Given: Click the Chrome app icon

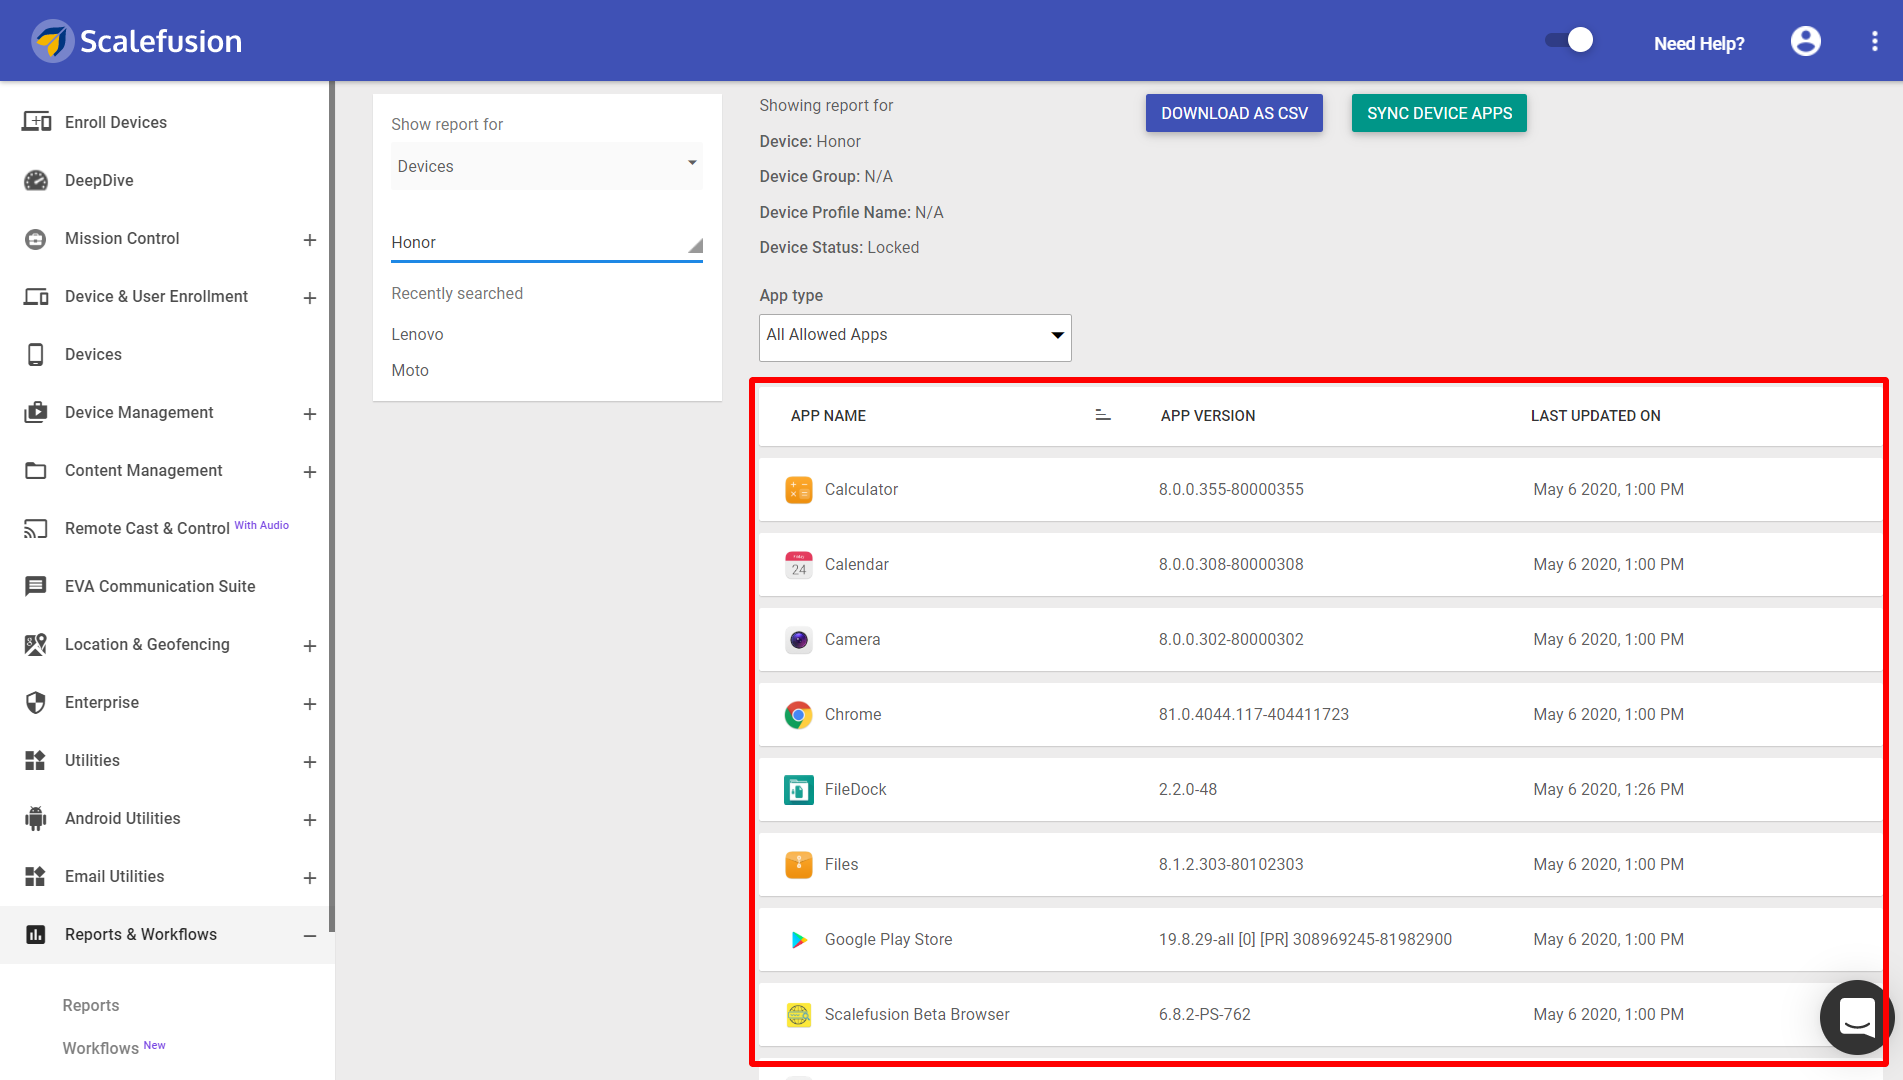Looking at the screenshot, I should (798, 715).
